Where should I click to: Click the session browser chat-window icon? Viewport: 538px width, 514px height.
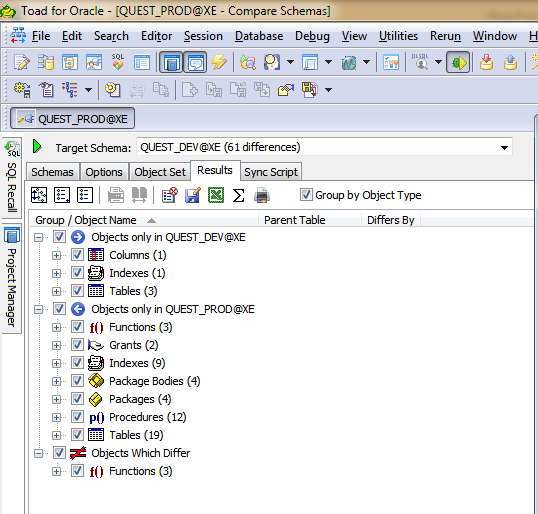195,62
